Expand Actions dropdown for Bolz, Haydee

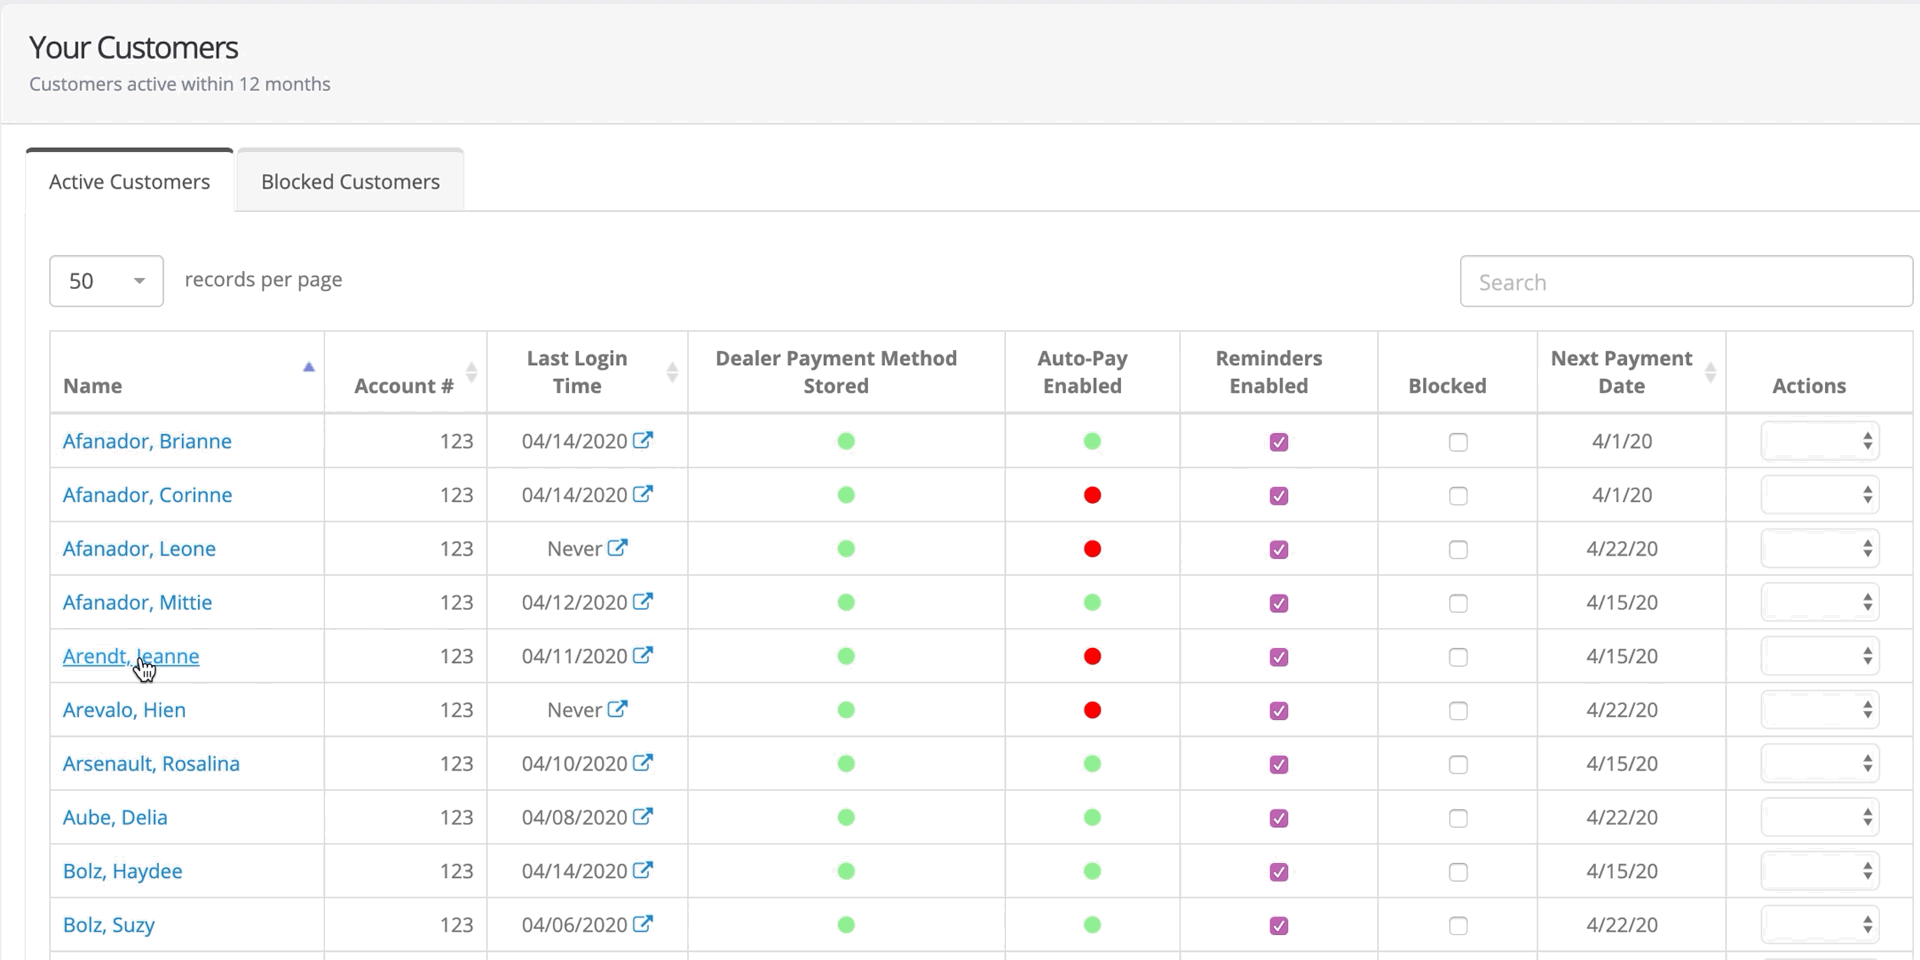pos(1819,871)
